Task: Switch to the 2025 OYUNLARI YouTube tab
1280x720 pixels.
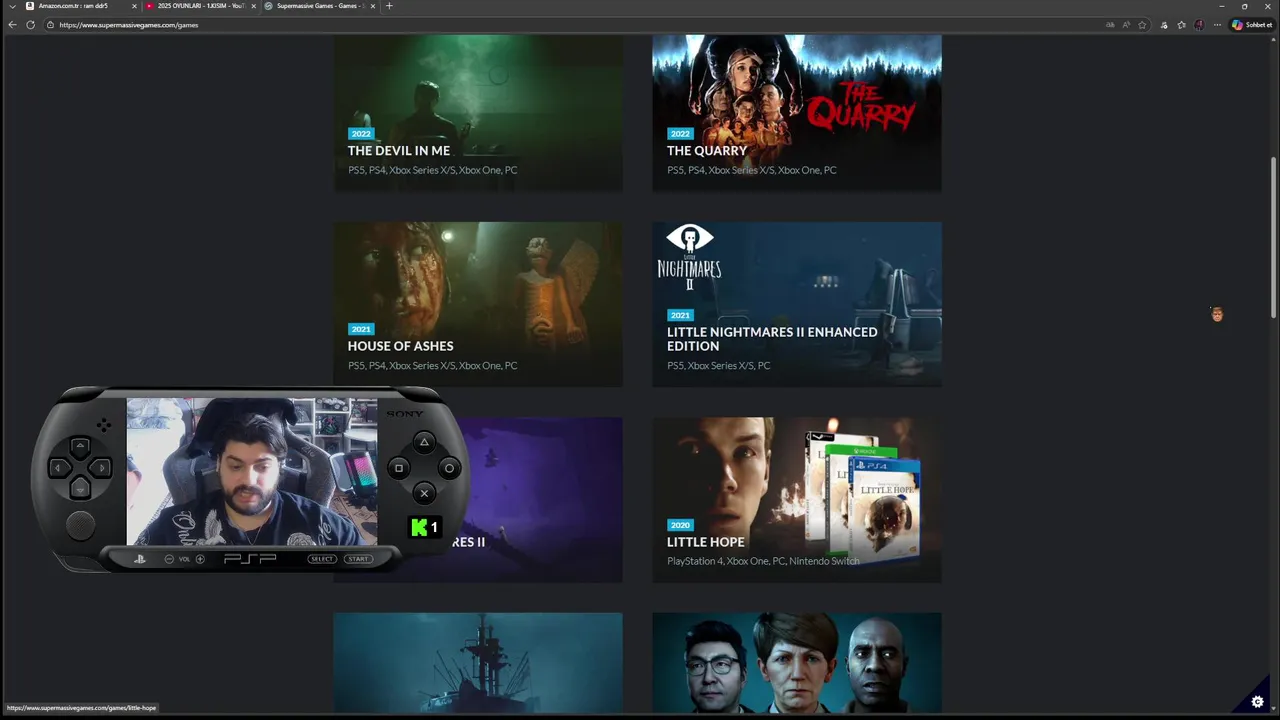Action: tap(200, 6)
